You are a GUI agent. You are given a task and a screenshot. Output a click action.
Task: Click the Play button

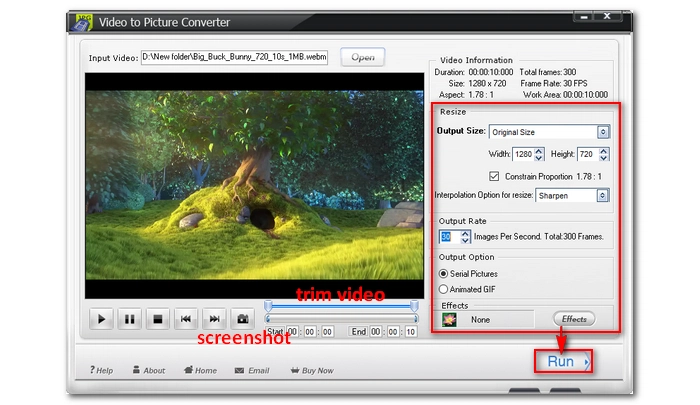(101, 319)
